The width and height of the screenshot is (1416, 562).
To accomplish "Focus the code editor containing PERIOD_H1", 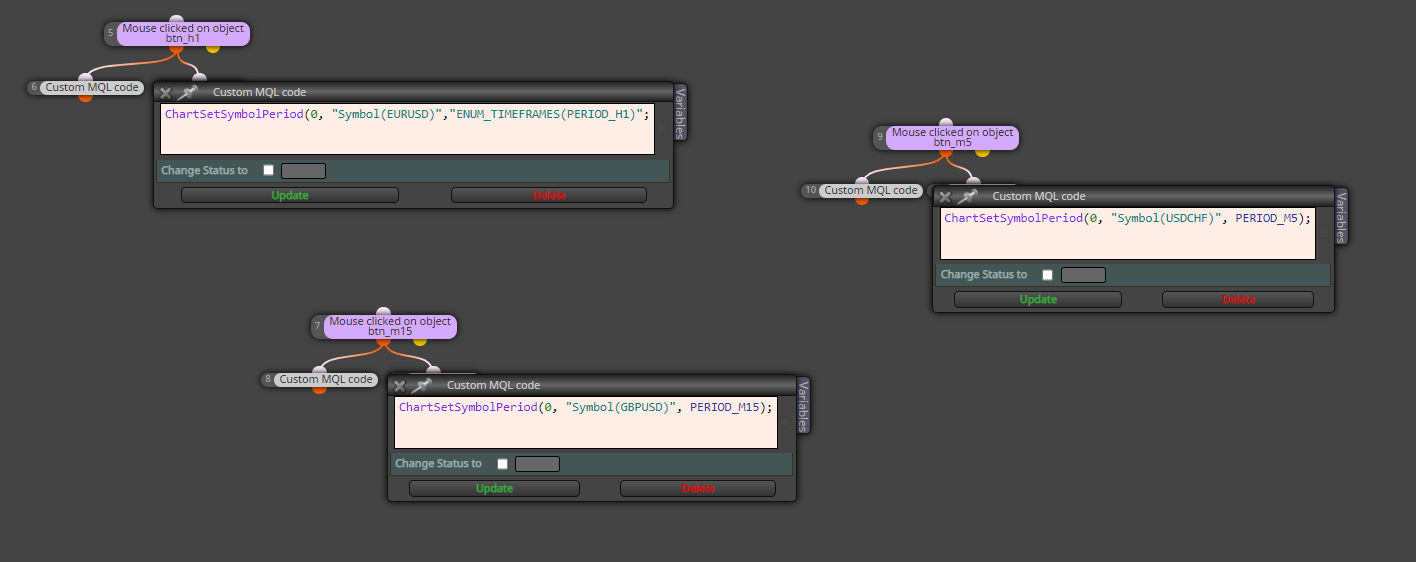I will pyautogui.click(x=407, y=129).
